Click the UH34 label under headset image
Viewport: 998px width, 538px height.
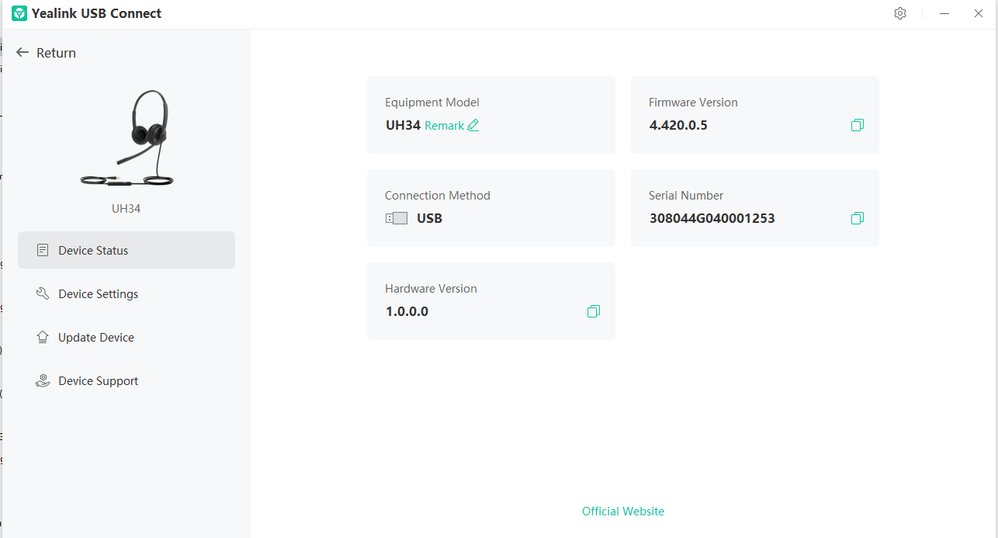pyautogui.click(x=126, y=209)
